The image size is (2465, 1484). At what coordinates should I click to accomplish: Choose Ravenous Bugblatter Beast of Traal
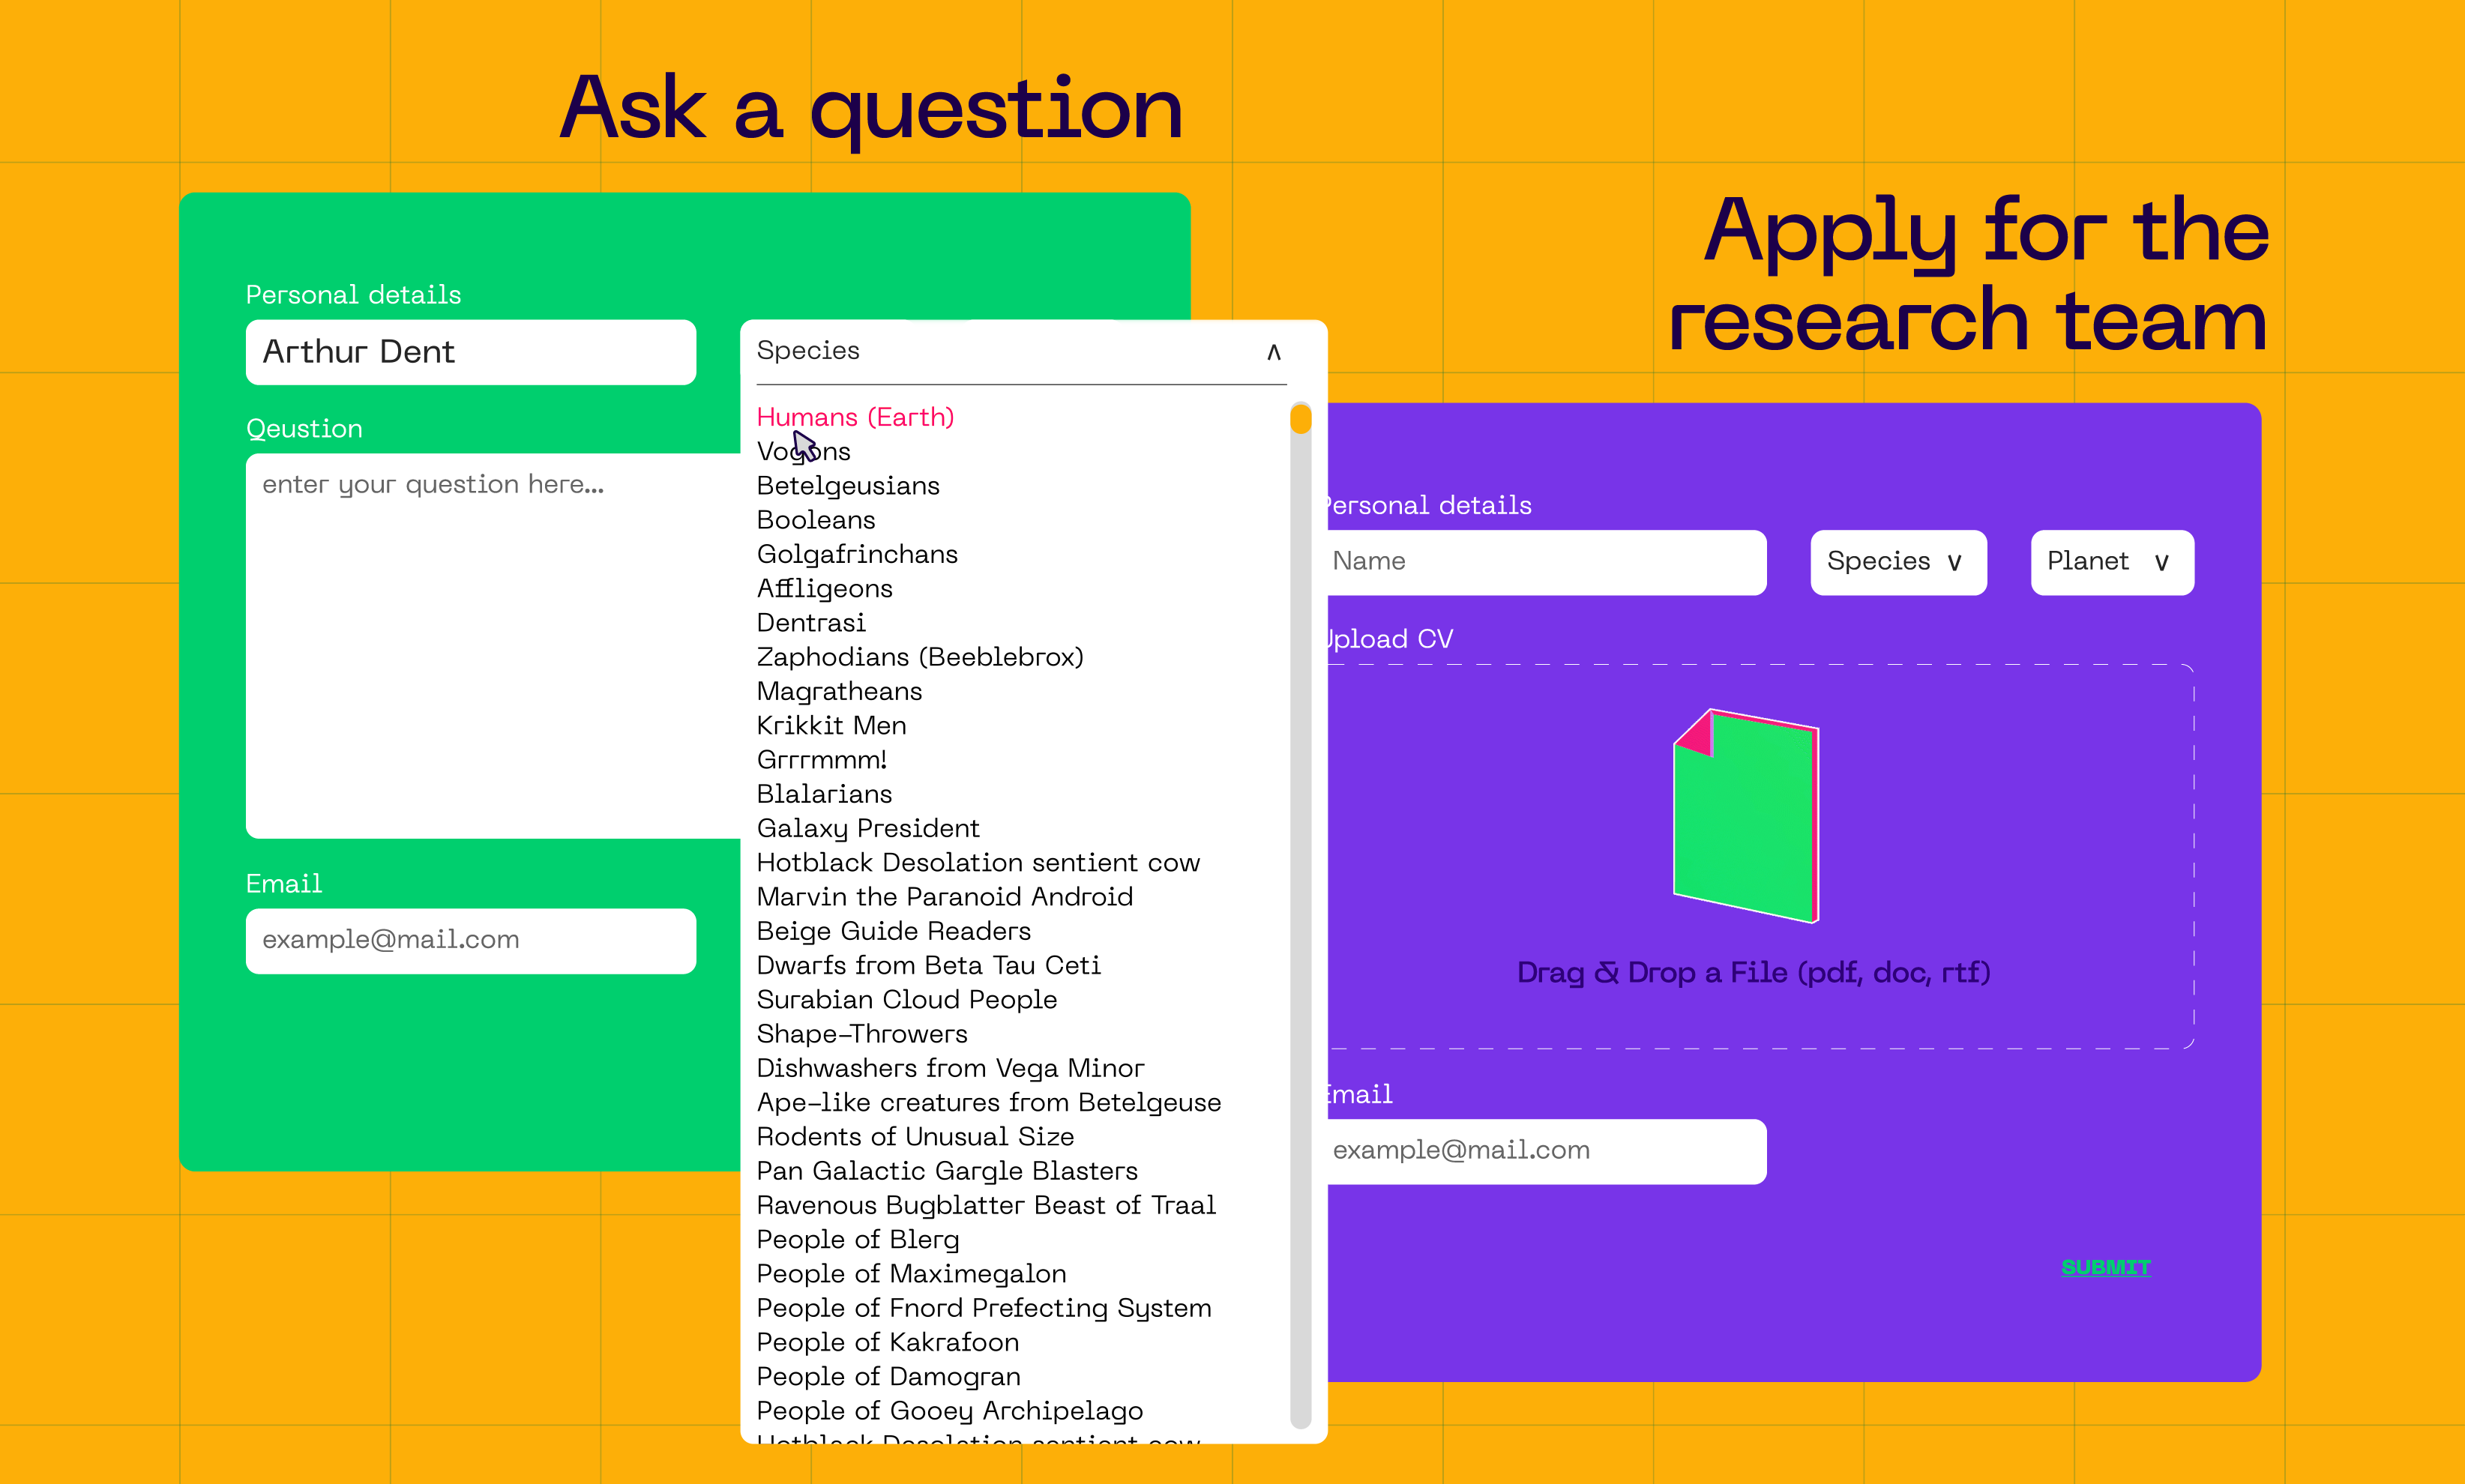(986, 1205)
